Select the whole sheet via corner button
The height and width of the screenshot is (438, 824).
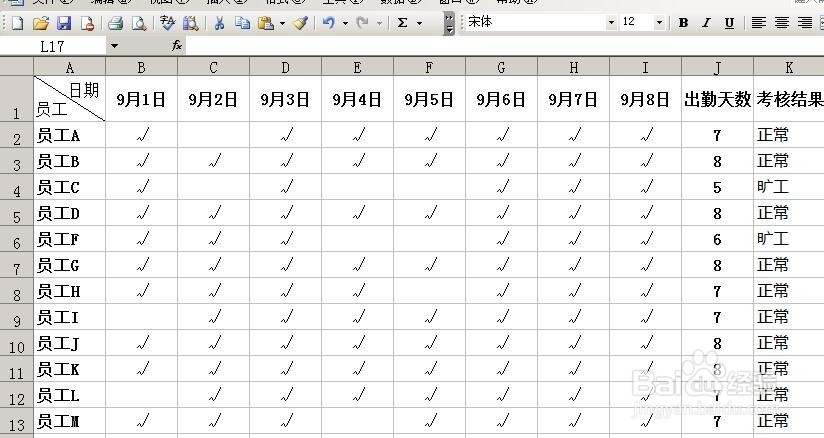(16, 67)
